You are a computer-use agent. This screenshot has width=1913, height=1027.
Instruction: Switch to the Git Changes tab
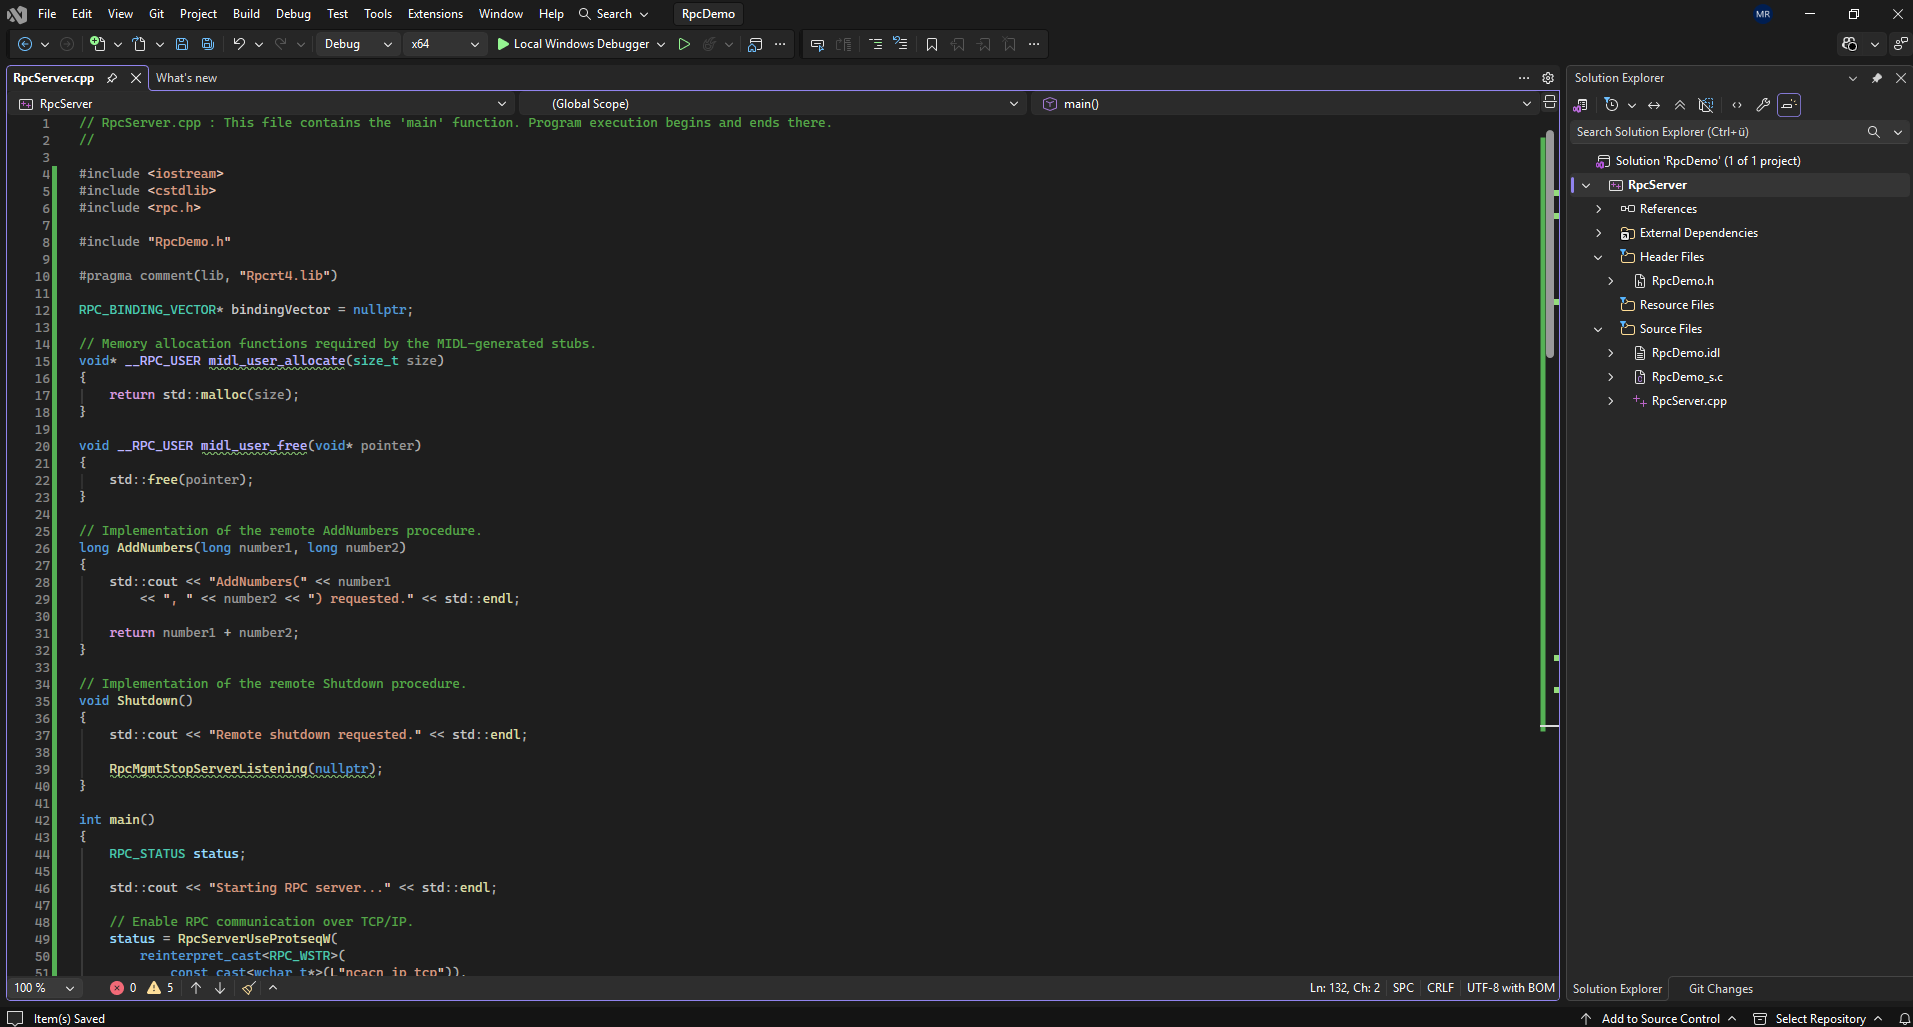[x=1720, y=989]
